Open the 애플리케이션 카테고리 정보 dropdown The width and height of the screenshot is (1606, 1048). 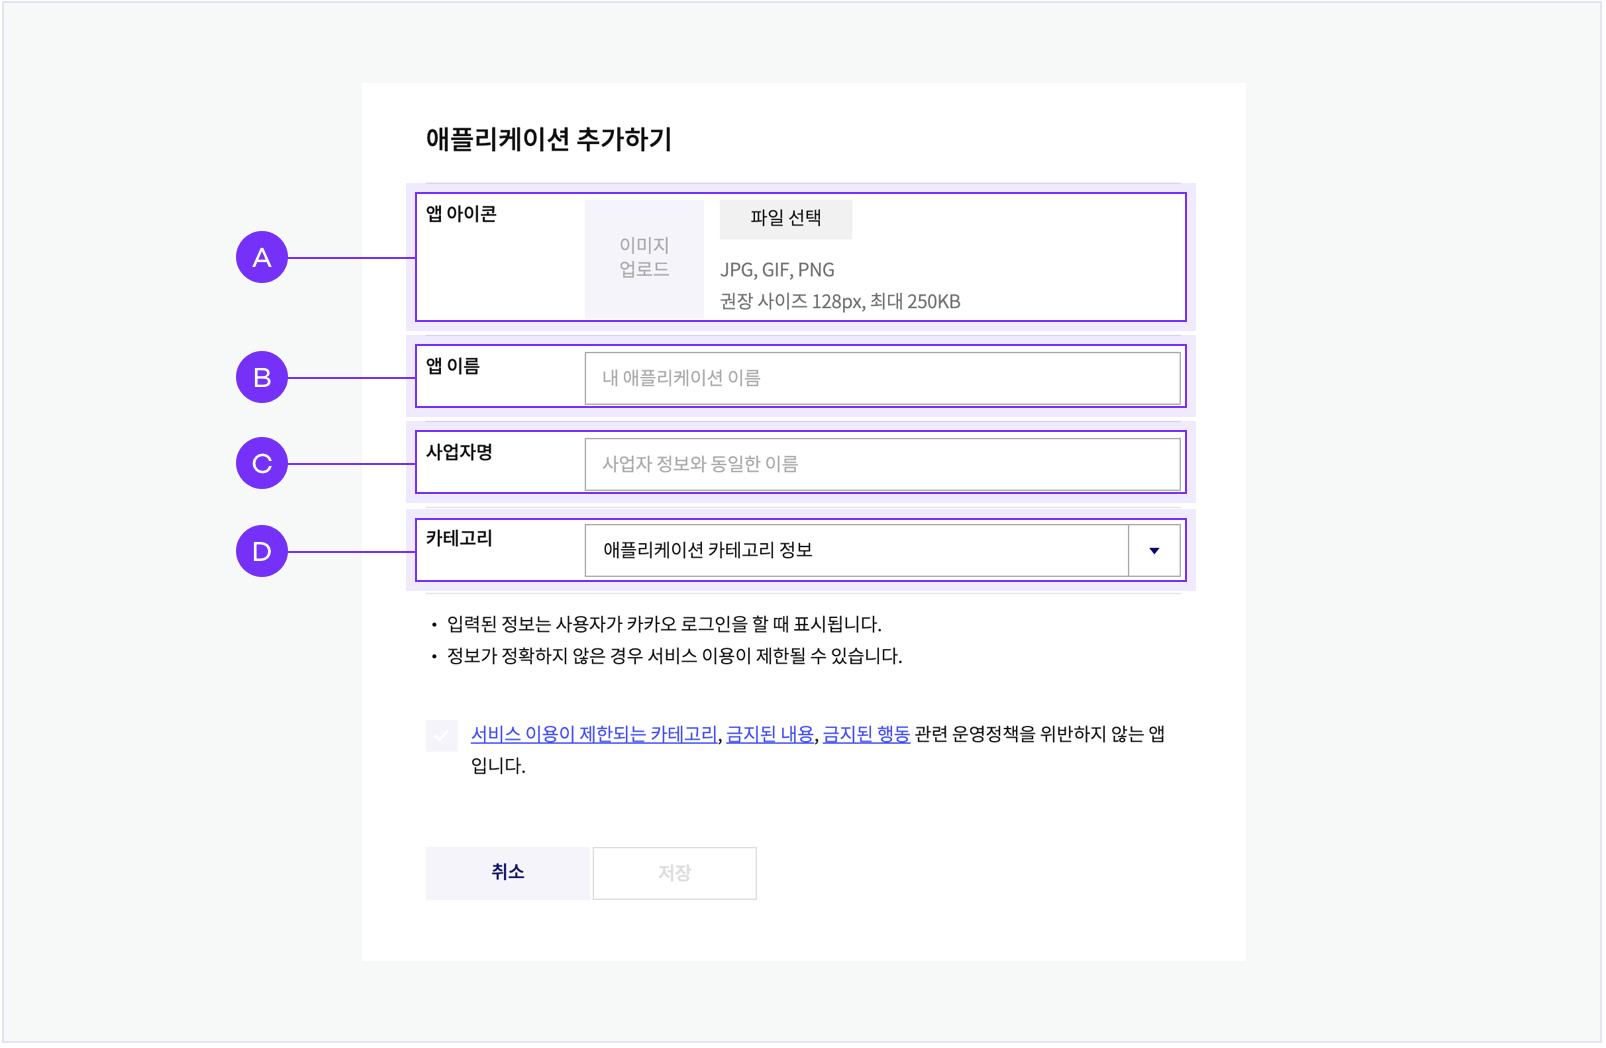pyautogui.click(x=856, y=551)
